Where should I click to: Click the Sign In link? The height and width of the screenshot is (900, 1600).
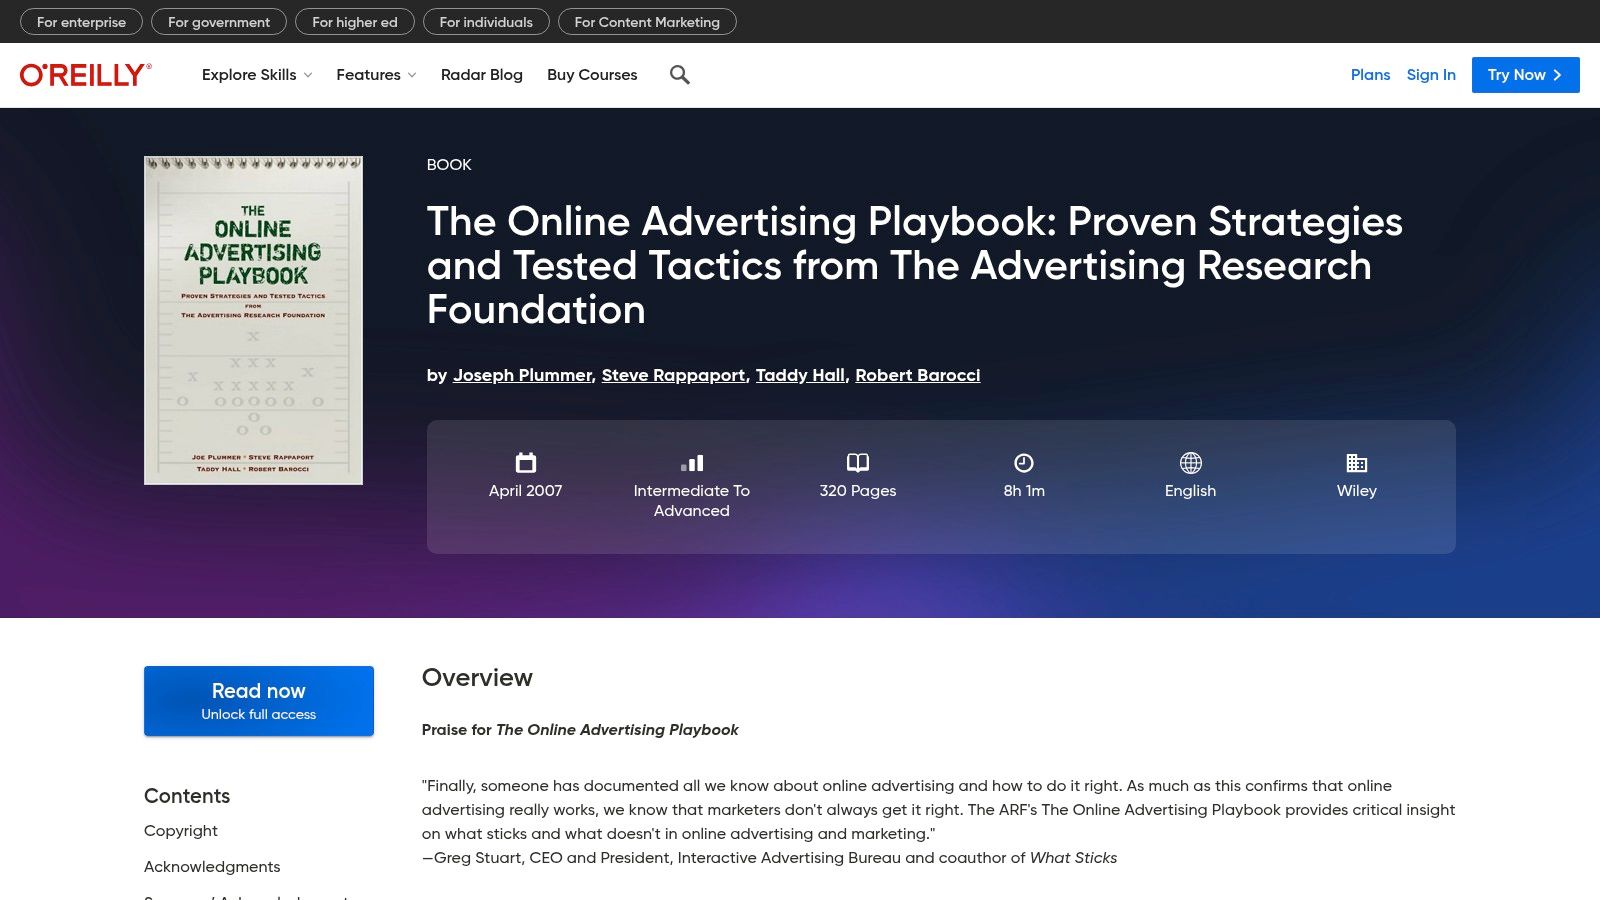pyautogui.click(x=1431, y=75)
